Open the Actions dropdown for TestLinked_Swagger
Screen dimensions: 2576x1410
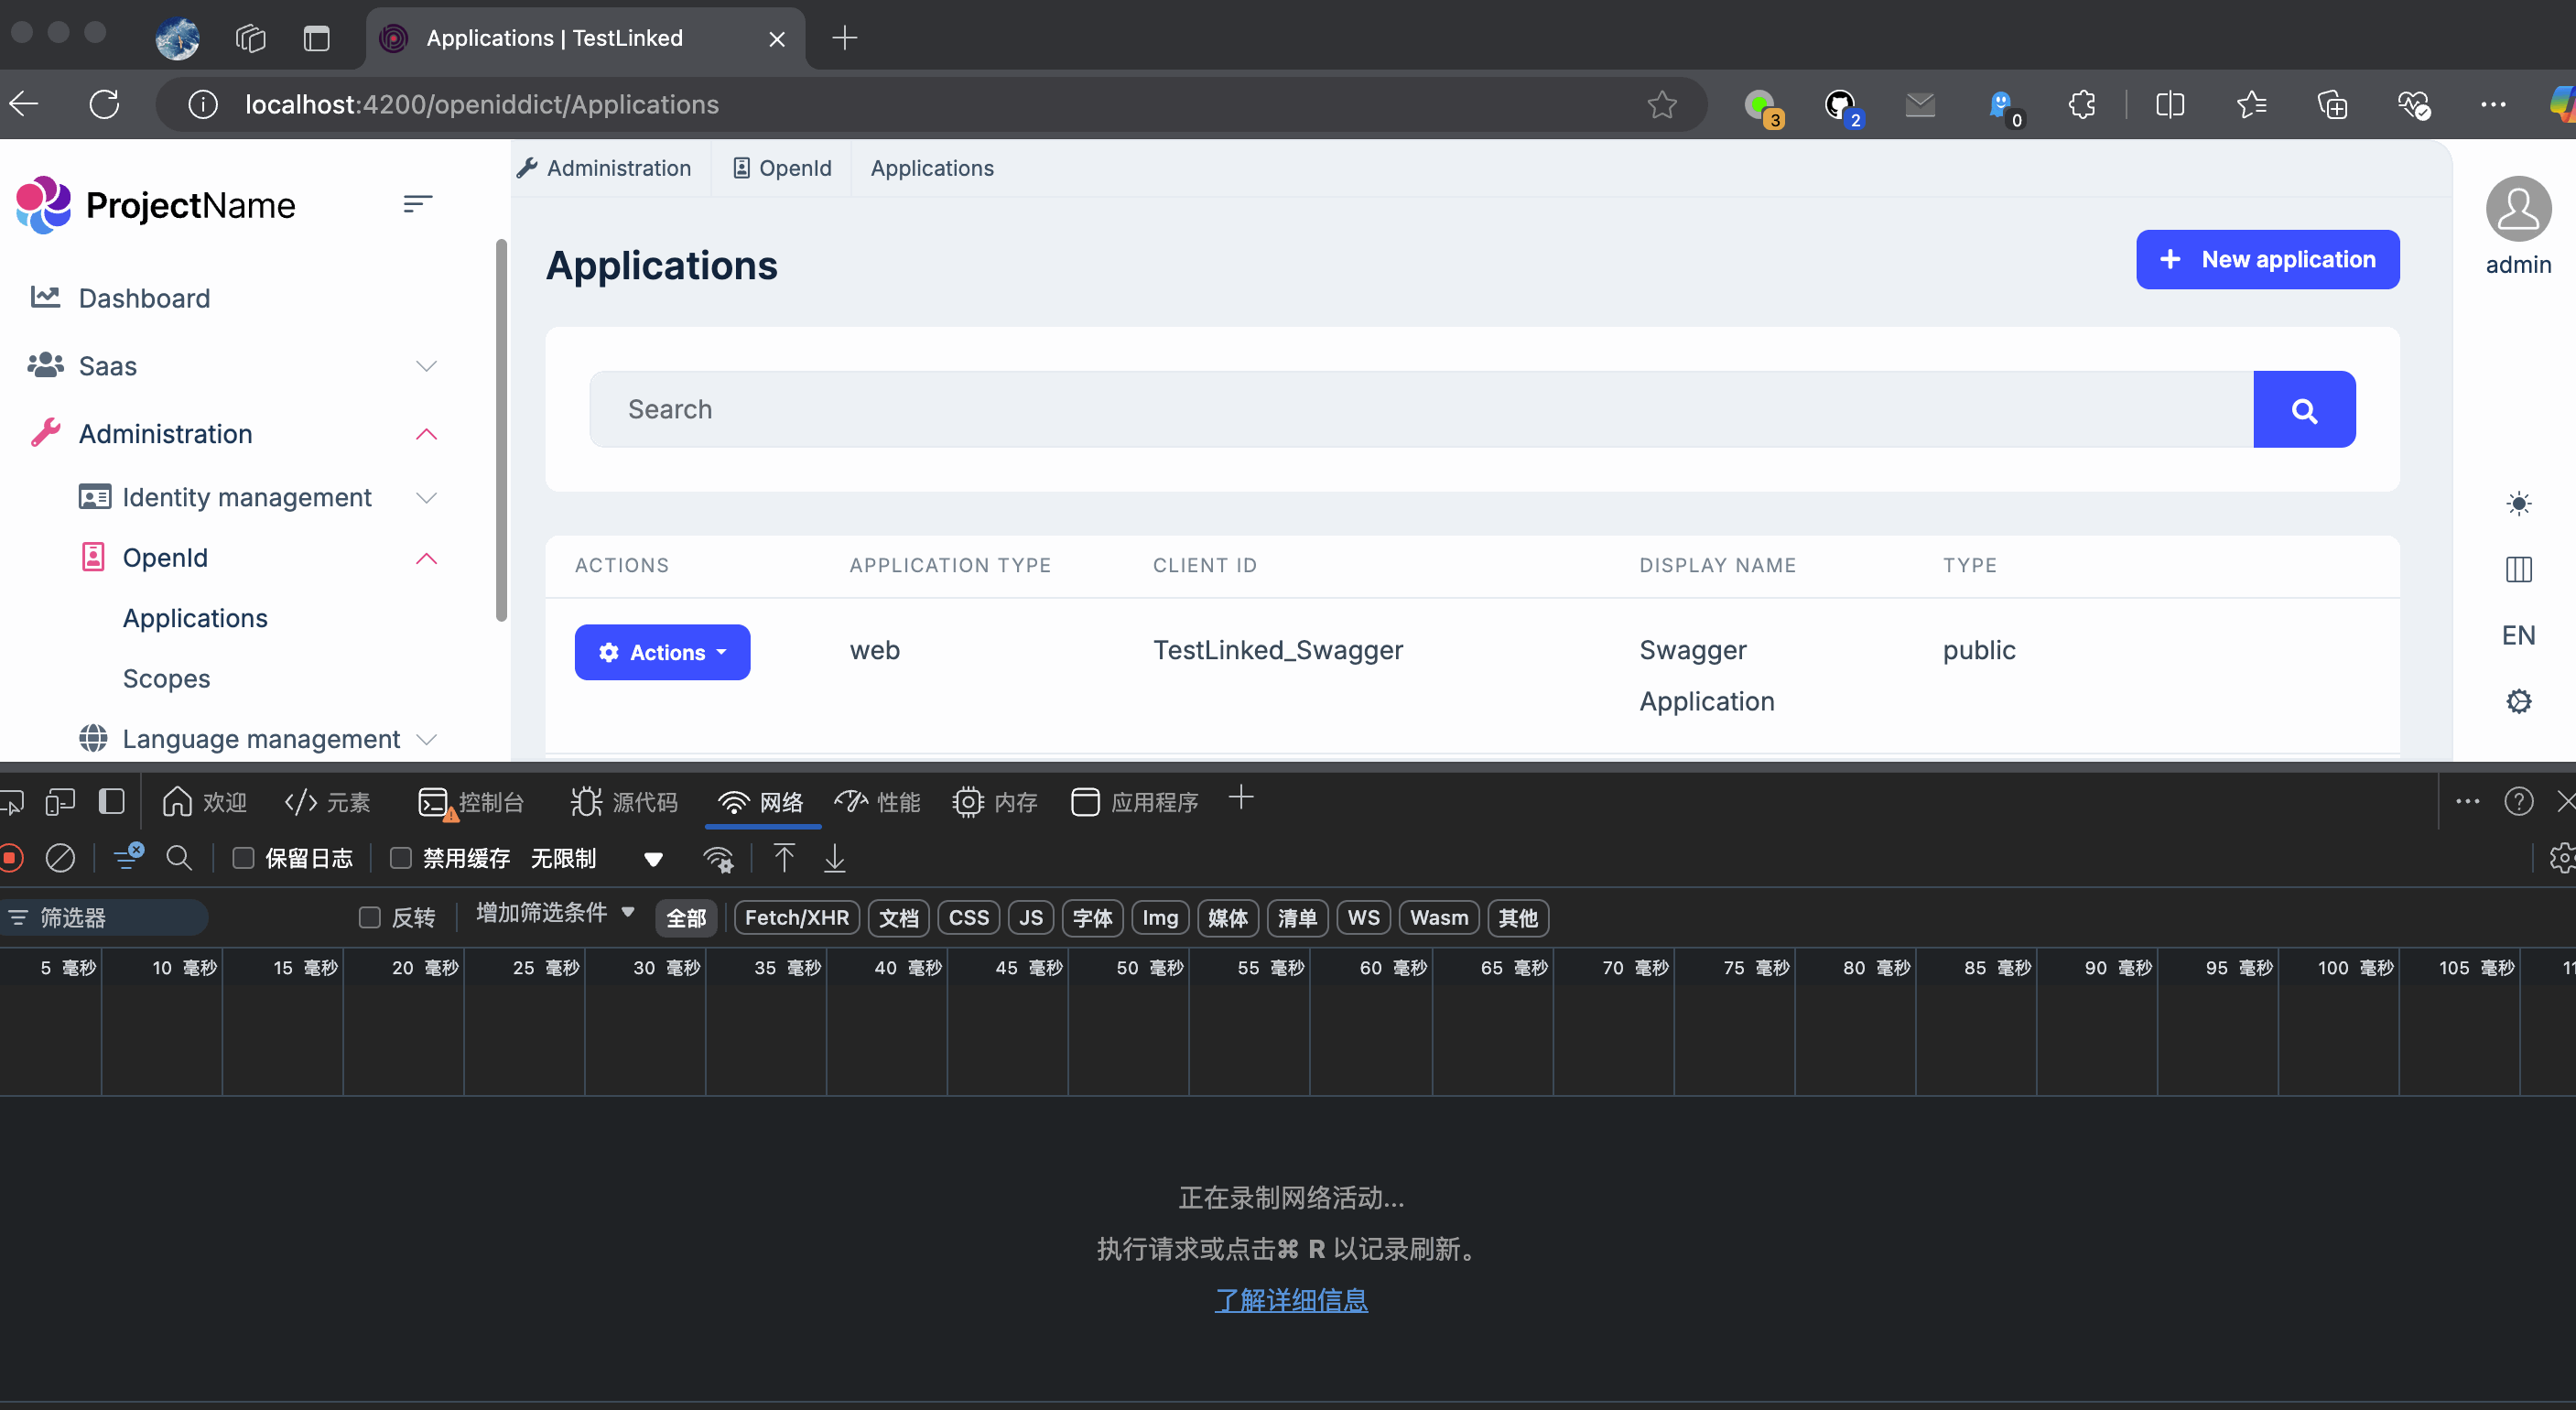[x=662, y=652]
